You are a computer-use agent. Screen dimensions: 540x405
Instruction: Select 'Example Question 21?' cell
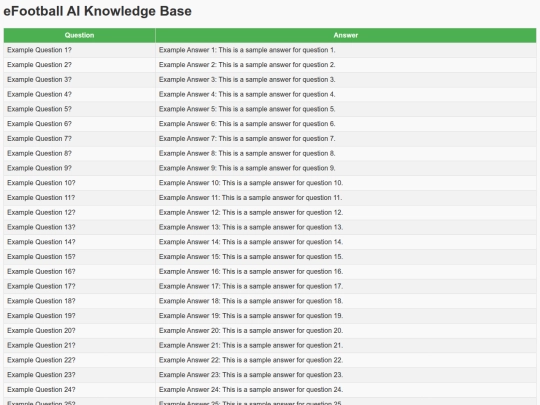click(80, 345)
